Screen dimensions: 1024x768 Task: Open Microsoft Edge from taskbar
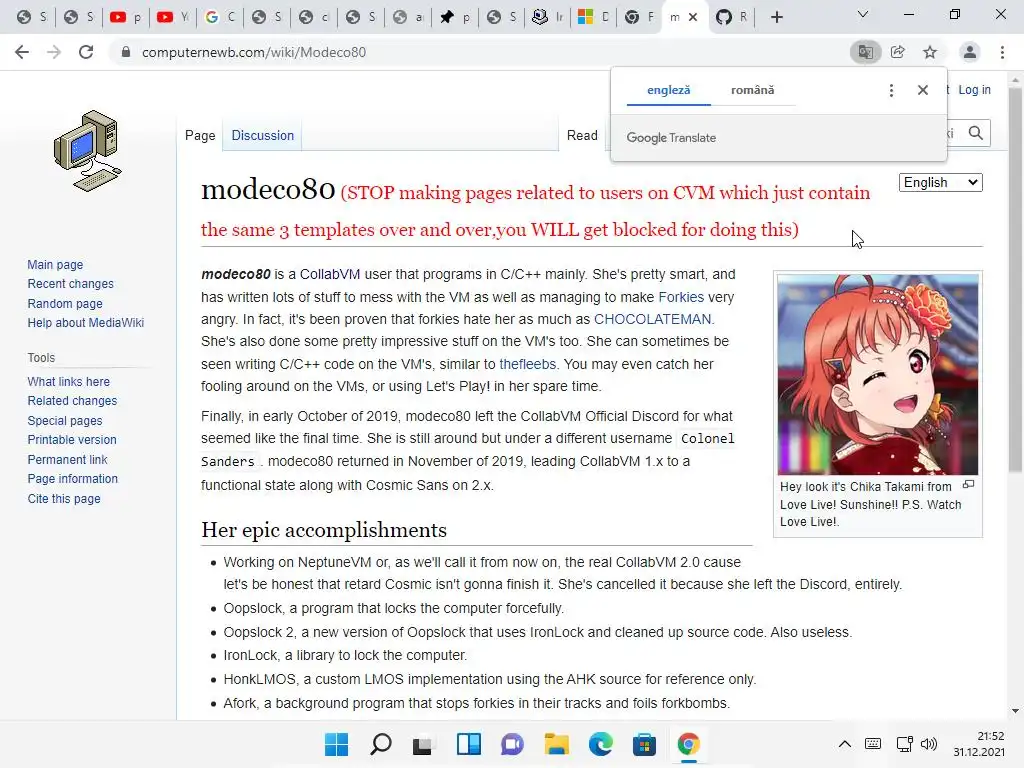(x=601, y=744)
